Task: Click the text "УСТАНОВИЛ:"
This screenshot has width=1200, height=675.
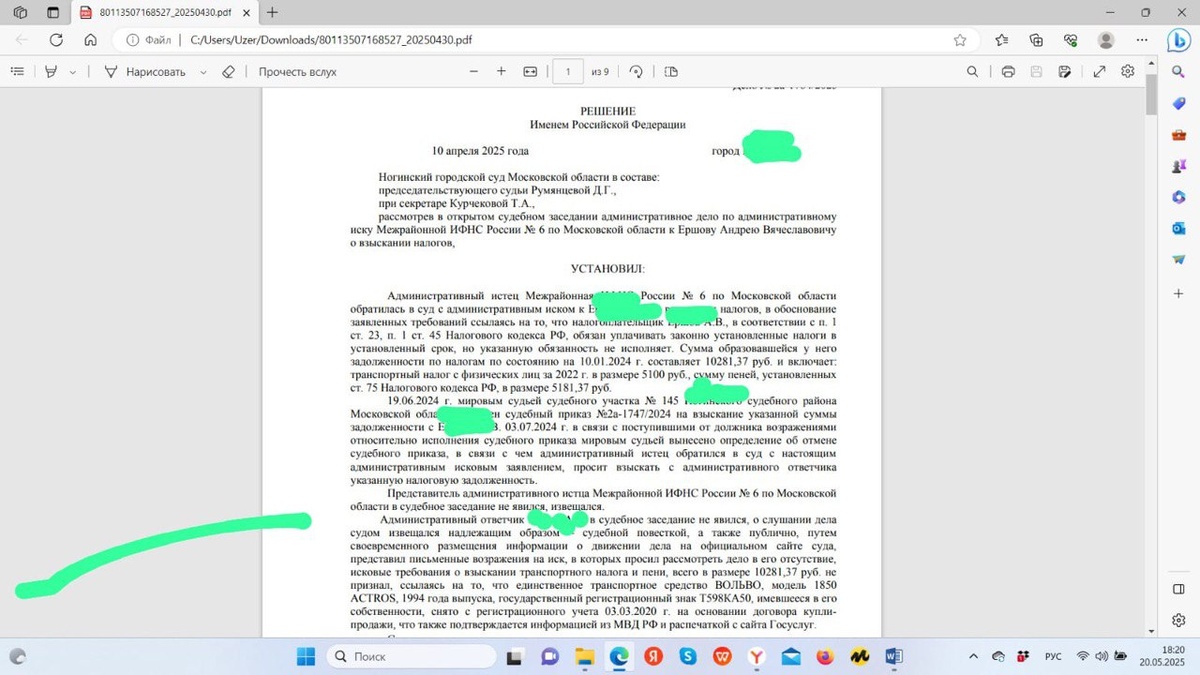Action: coord(608,269)
